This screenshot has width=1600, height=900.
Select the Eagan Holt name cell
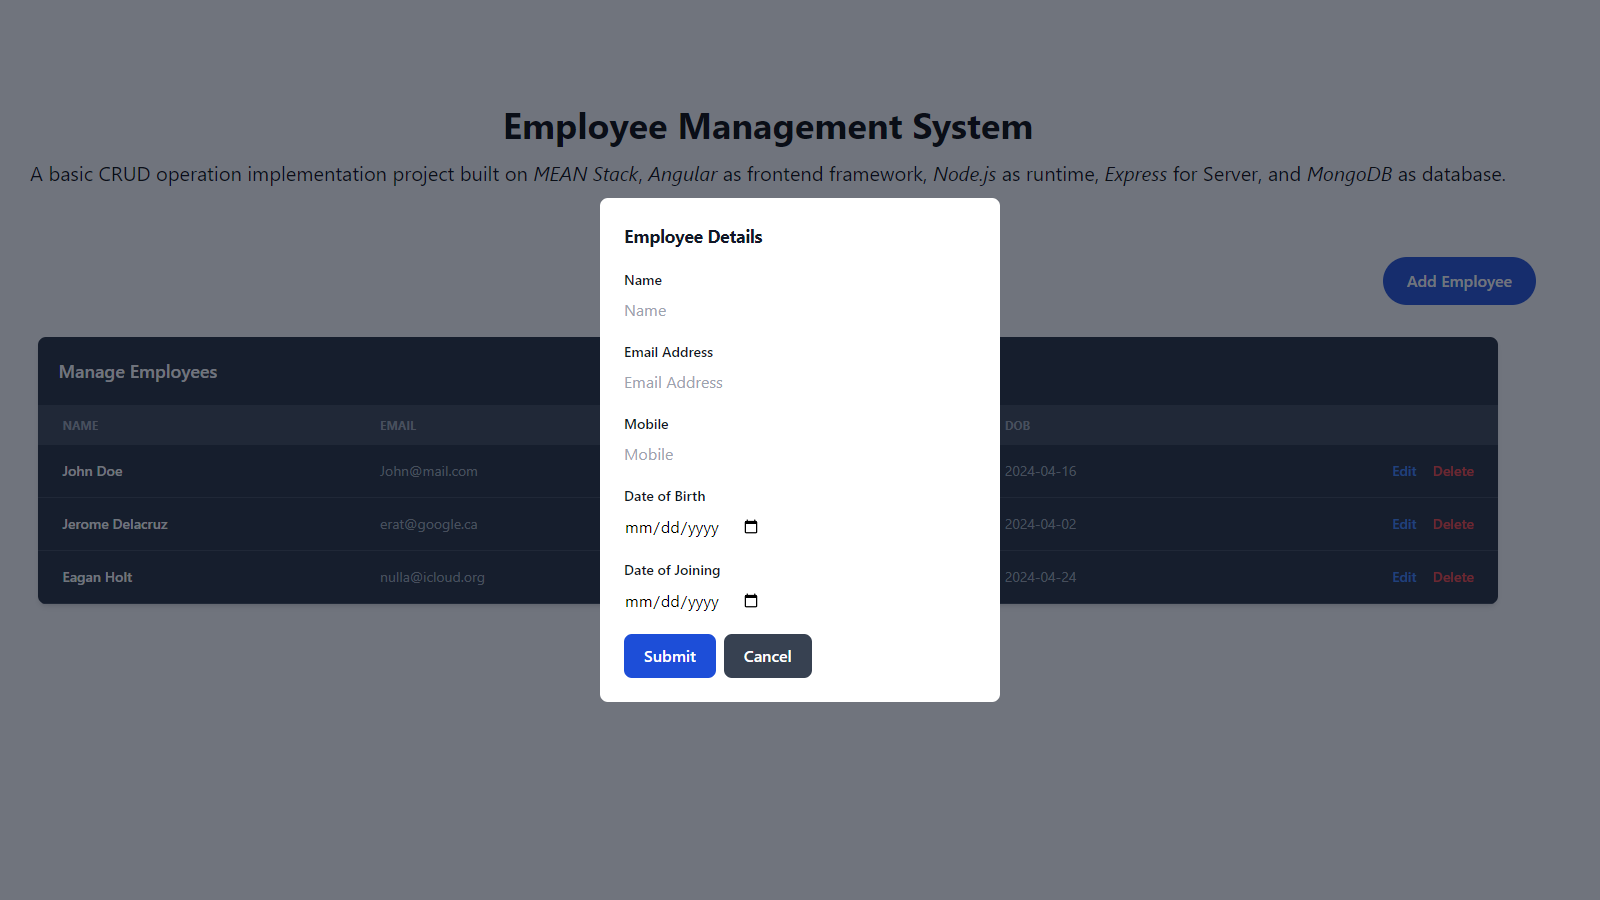click(x=97, y=577)
